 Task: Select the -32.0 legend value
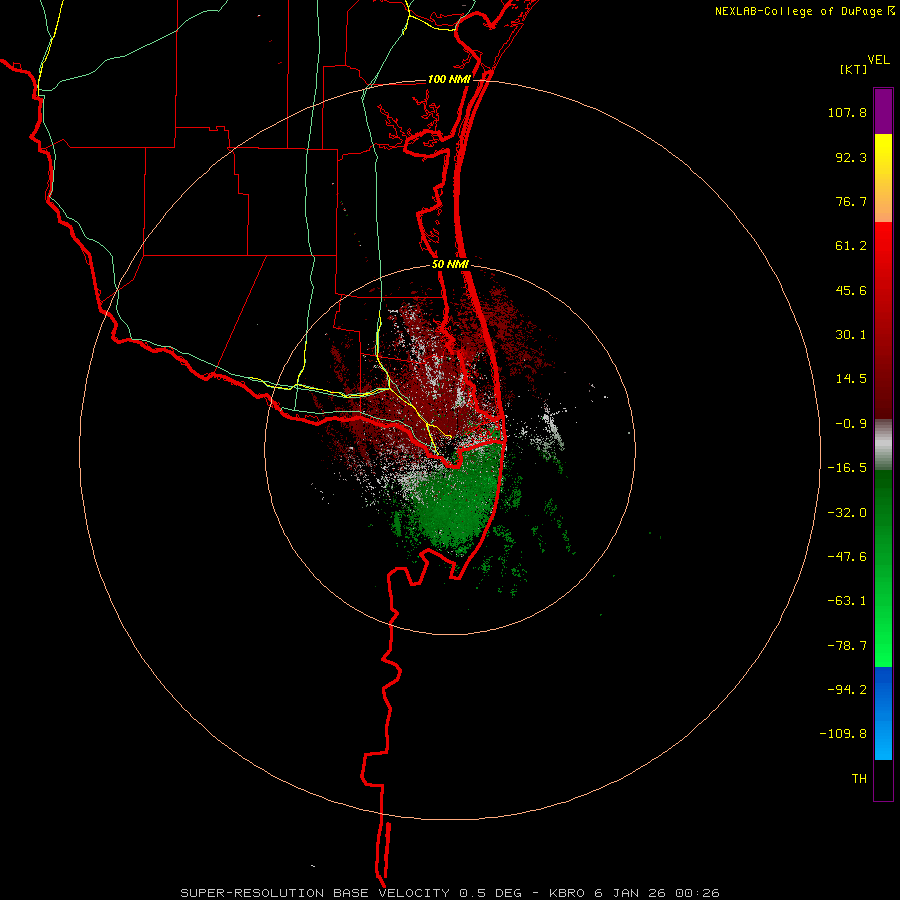pos(847,513)
